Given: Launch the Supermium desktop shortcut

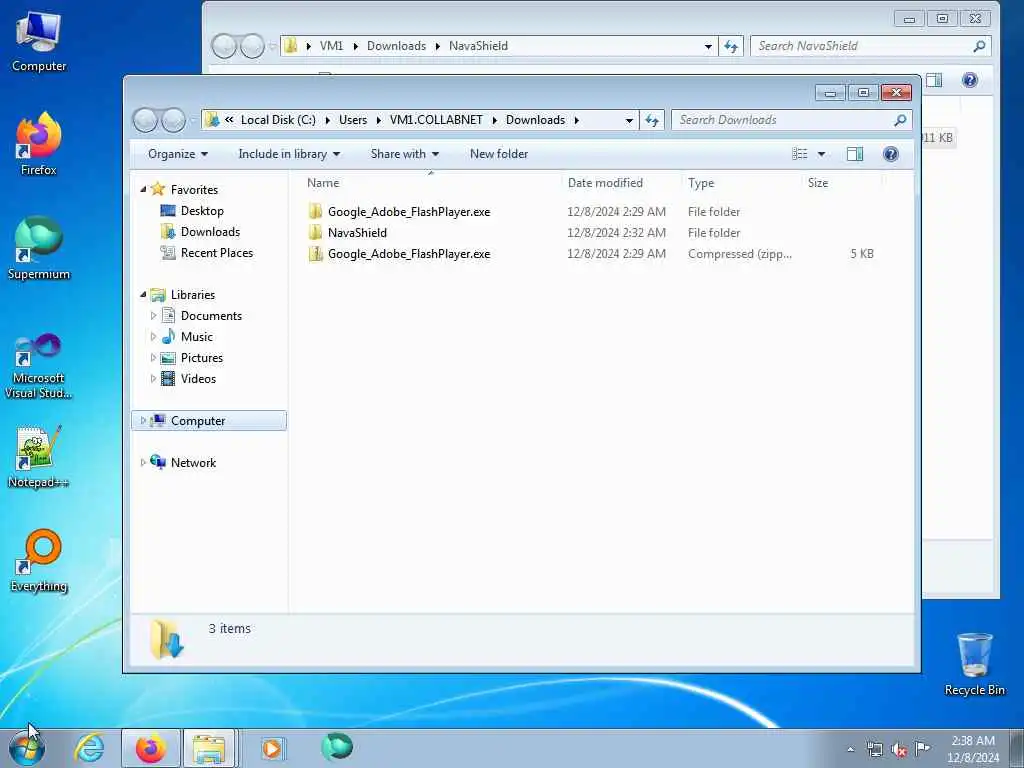Looking at the screenshot, I should click(39, 249).
